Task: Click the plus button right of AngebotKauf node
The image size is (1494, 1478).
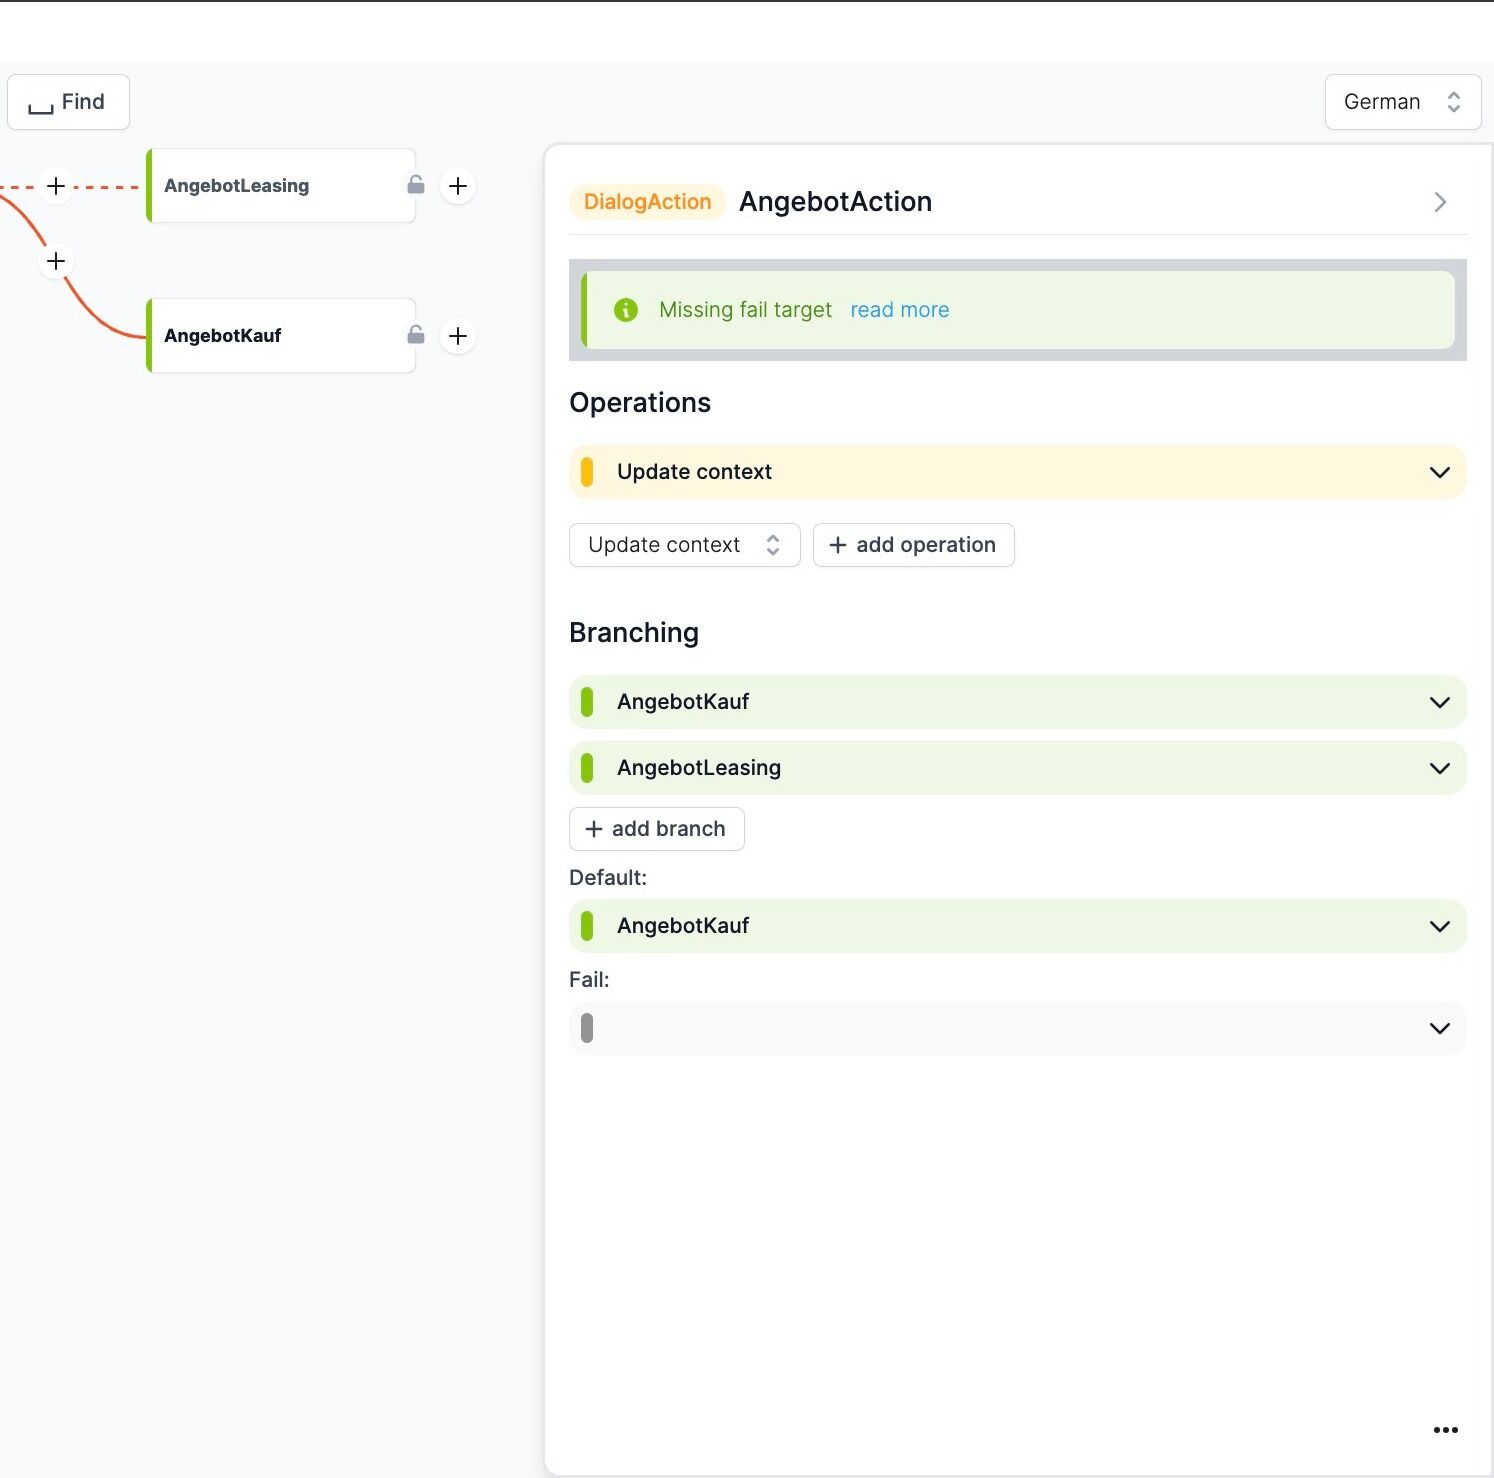Action: click(458, 336)
